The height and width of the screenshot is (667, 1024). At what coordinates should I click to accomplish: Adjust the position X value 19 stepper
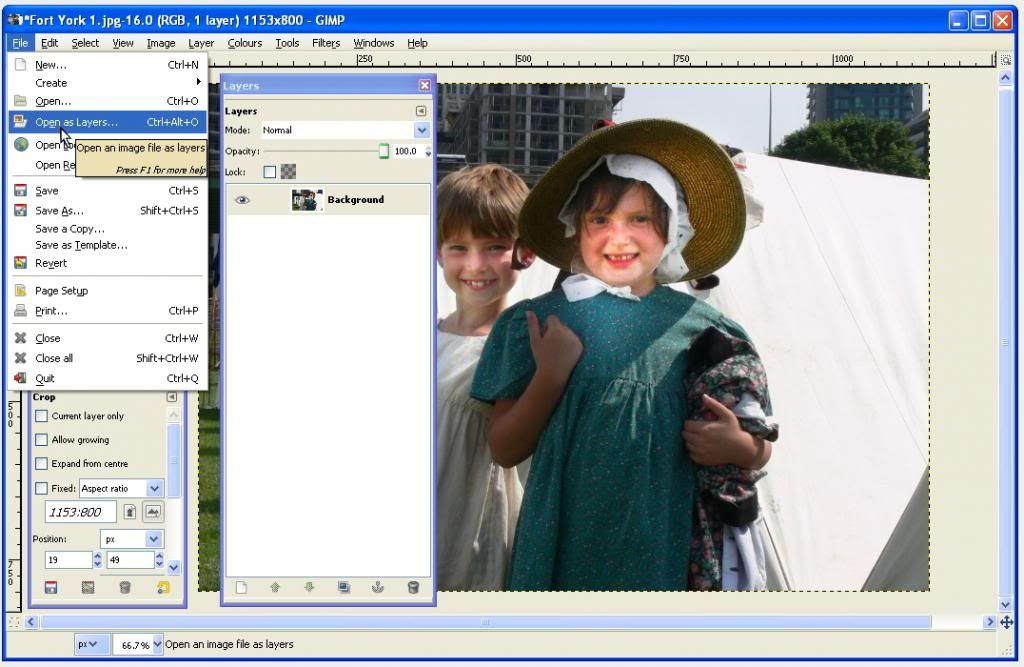pos(97,560)
